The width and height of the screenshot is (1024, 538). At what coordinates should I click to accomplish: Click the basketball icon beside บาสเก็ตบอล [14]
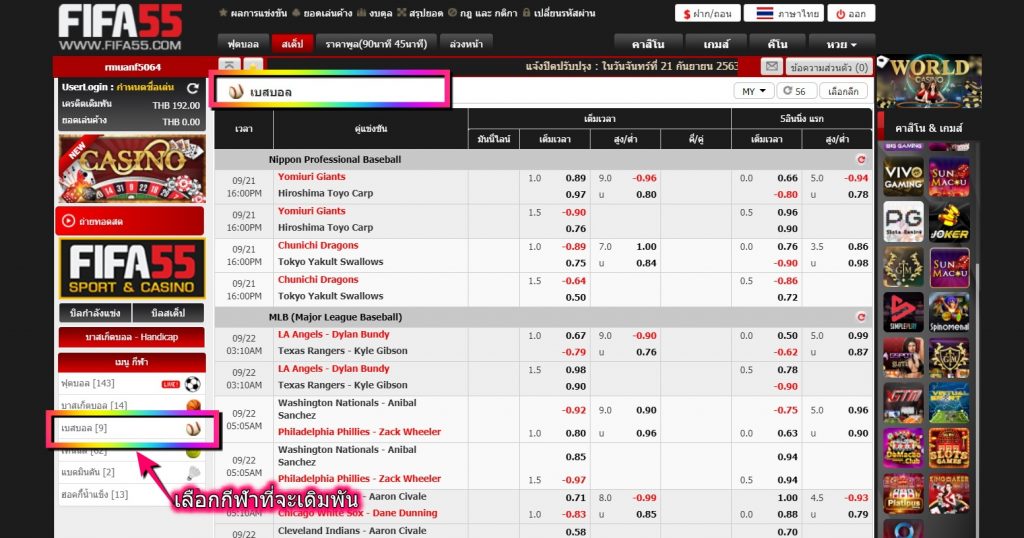click(x=193, y=405)
